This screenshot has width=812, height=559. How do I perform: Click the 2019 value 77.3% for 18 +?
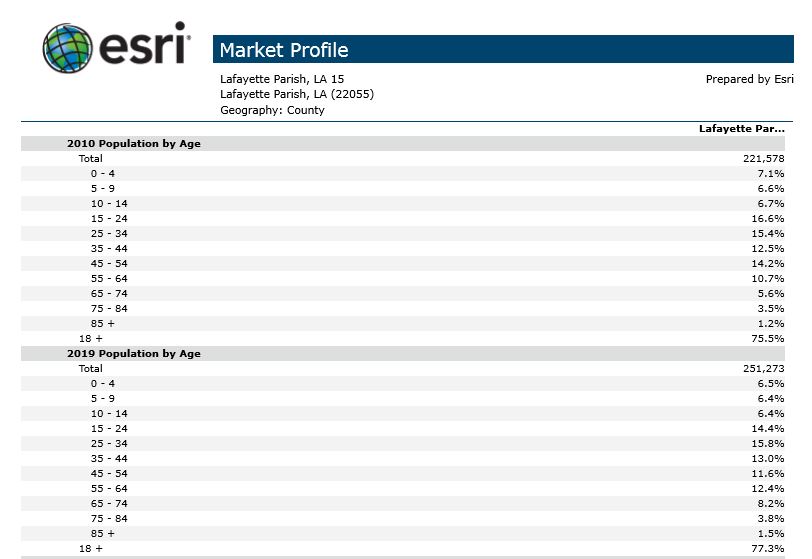768,549
